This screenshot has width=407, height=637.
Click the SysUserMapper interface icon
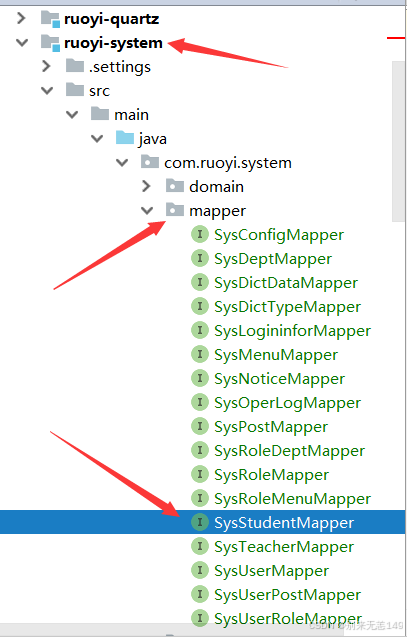200,570
